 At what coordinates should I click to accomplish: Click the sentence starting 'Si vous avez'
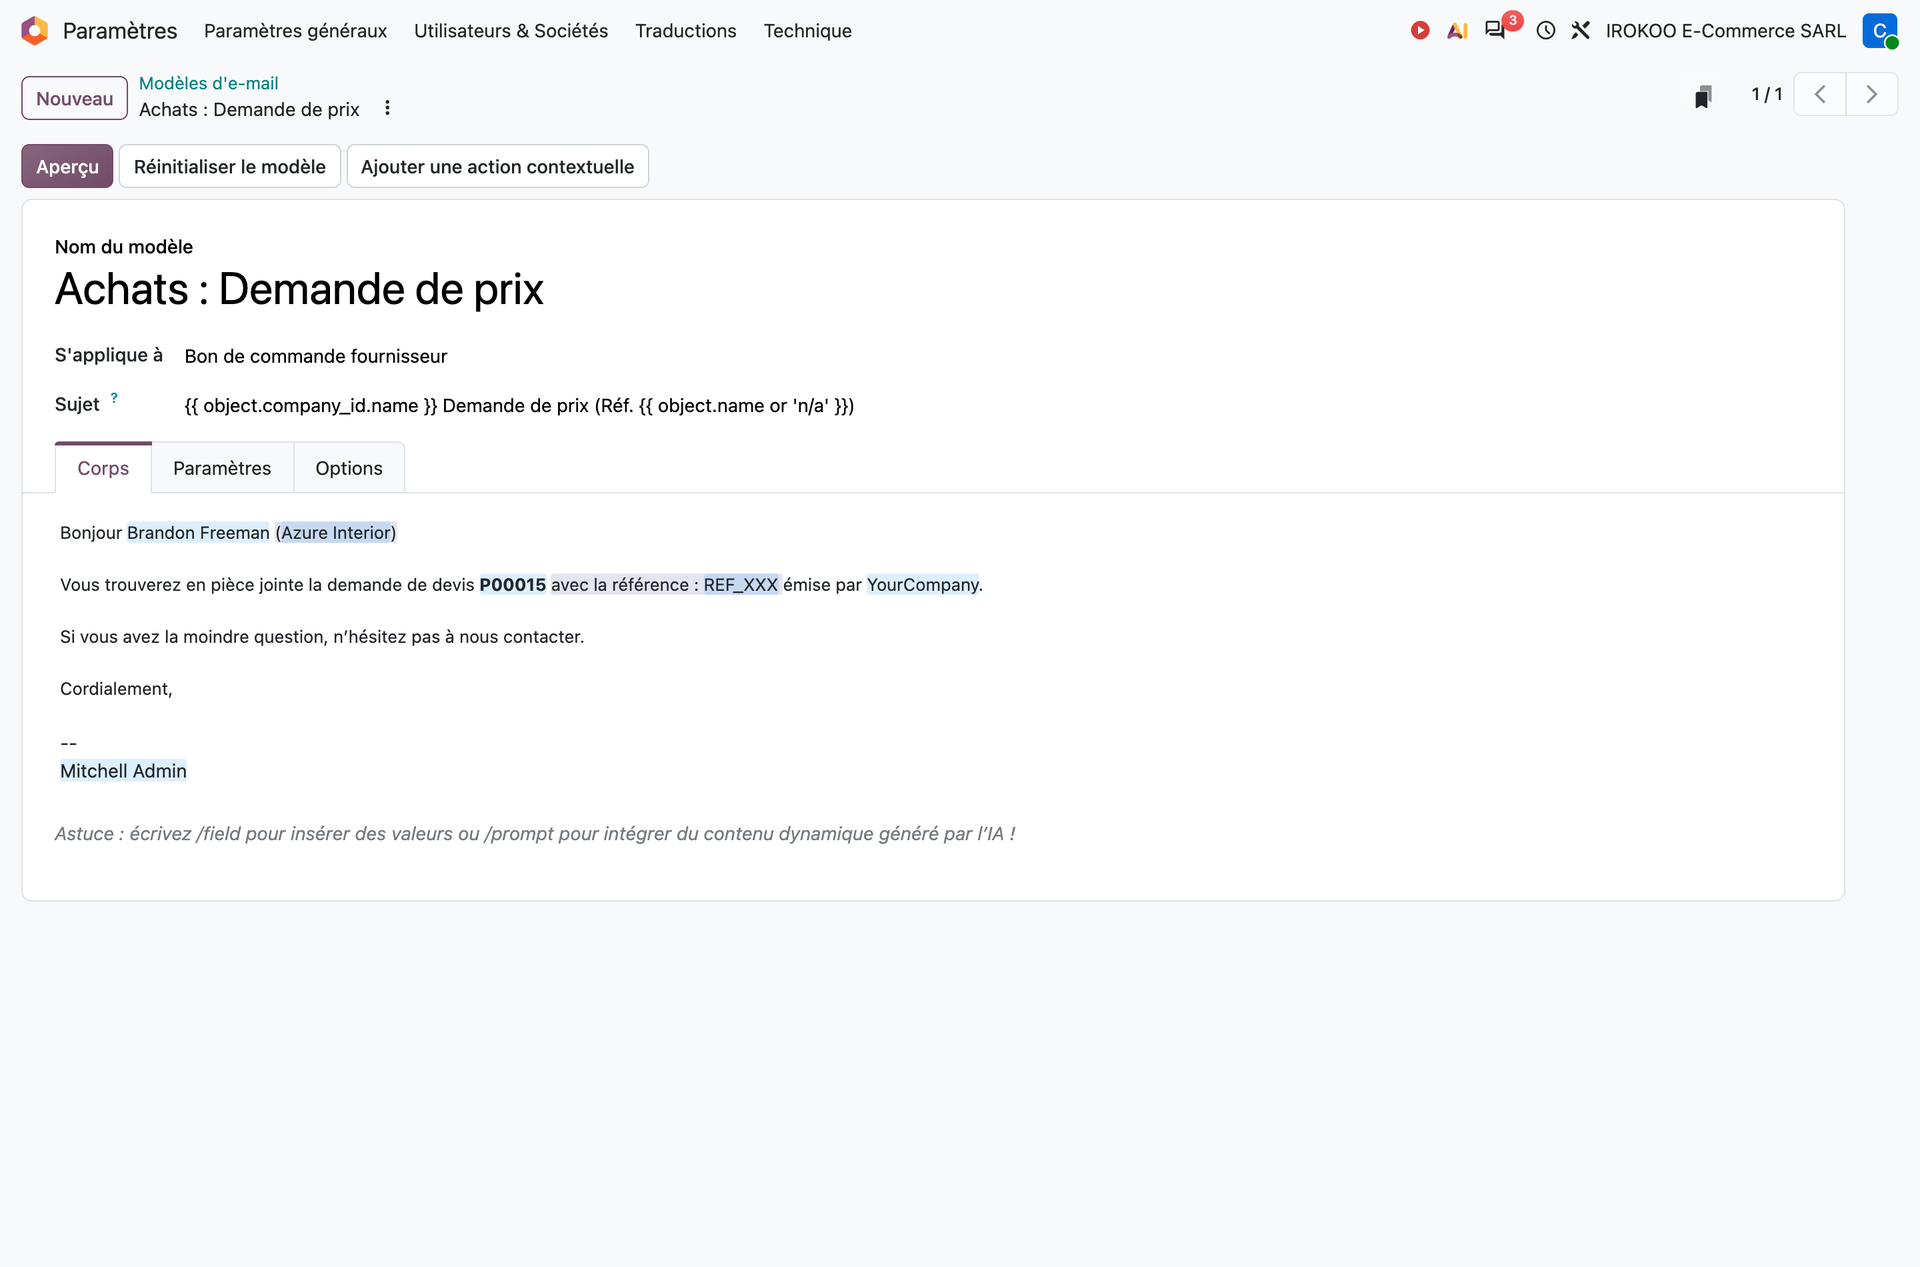coord(322,637)
